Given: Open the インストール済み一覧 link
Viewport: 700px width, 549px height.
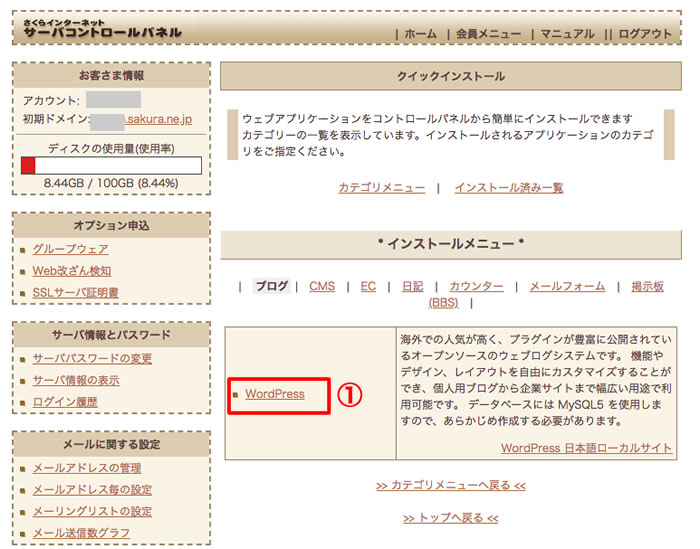Looking at the screenshot, I should pos(508,188).
